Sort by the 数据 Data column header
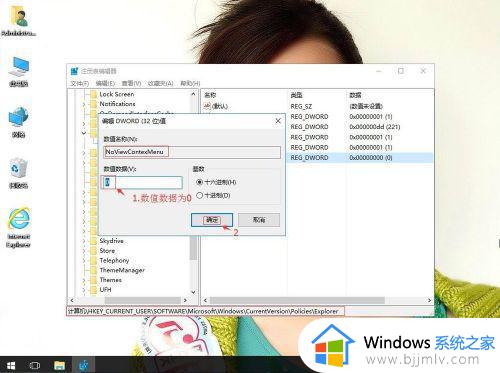 point(355,95)
